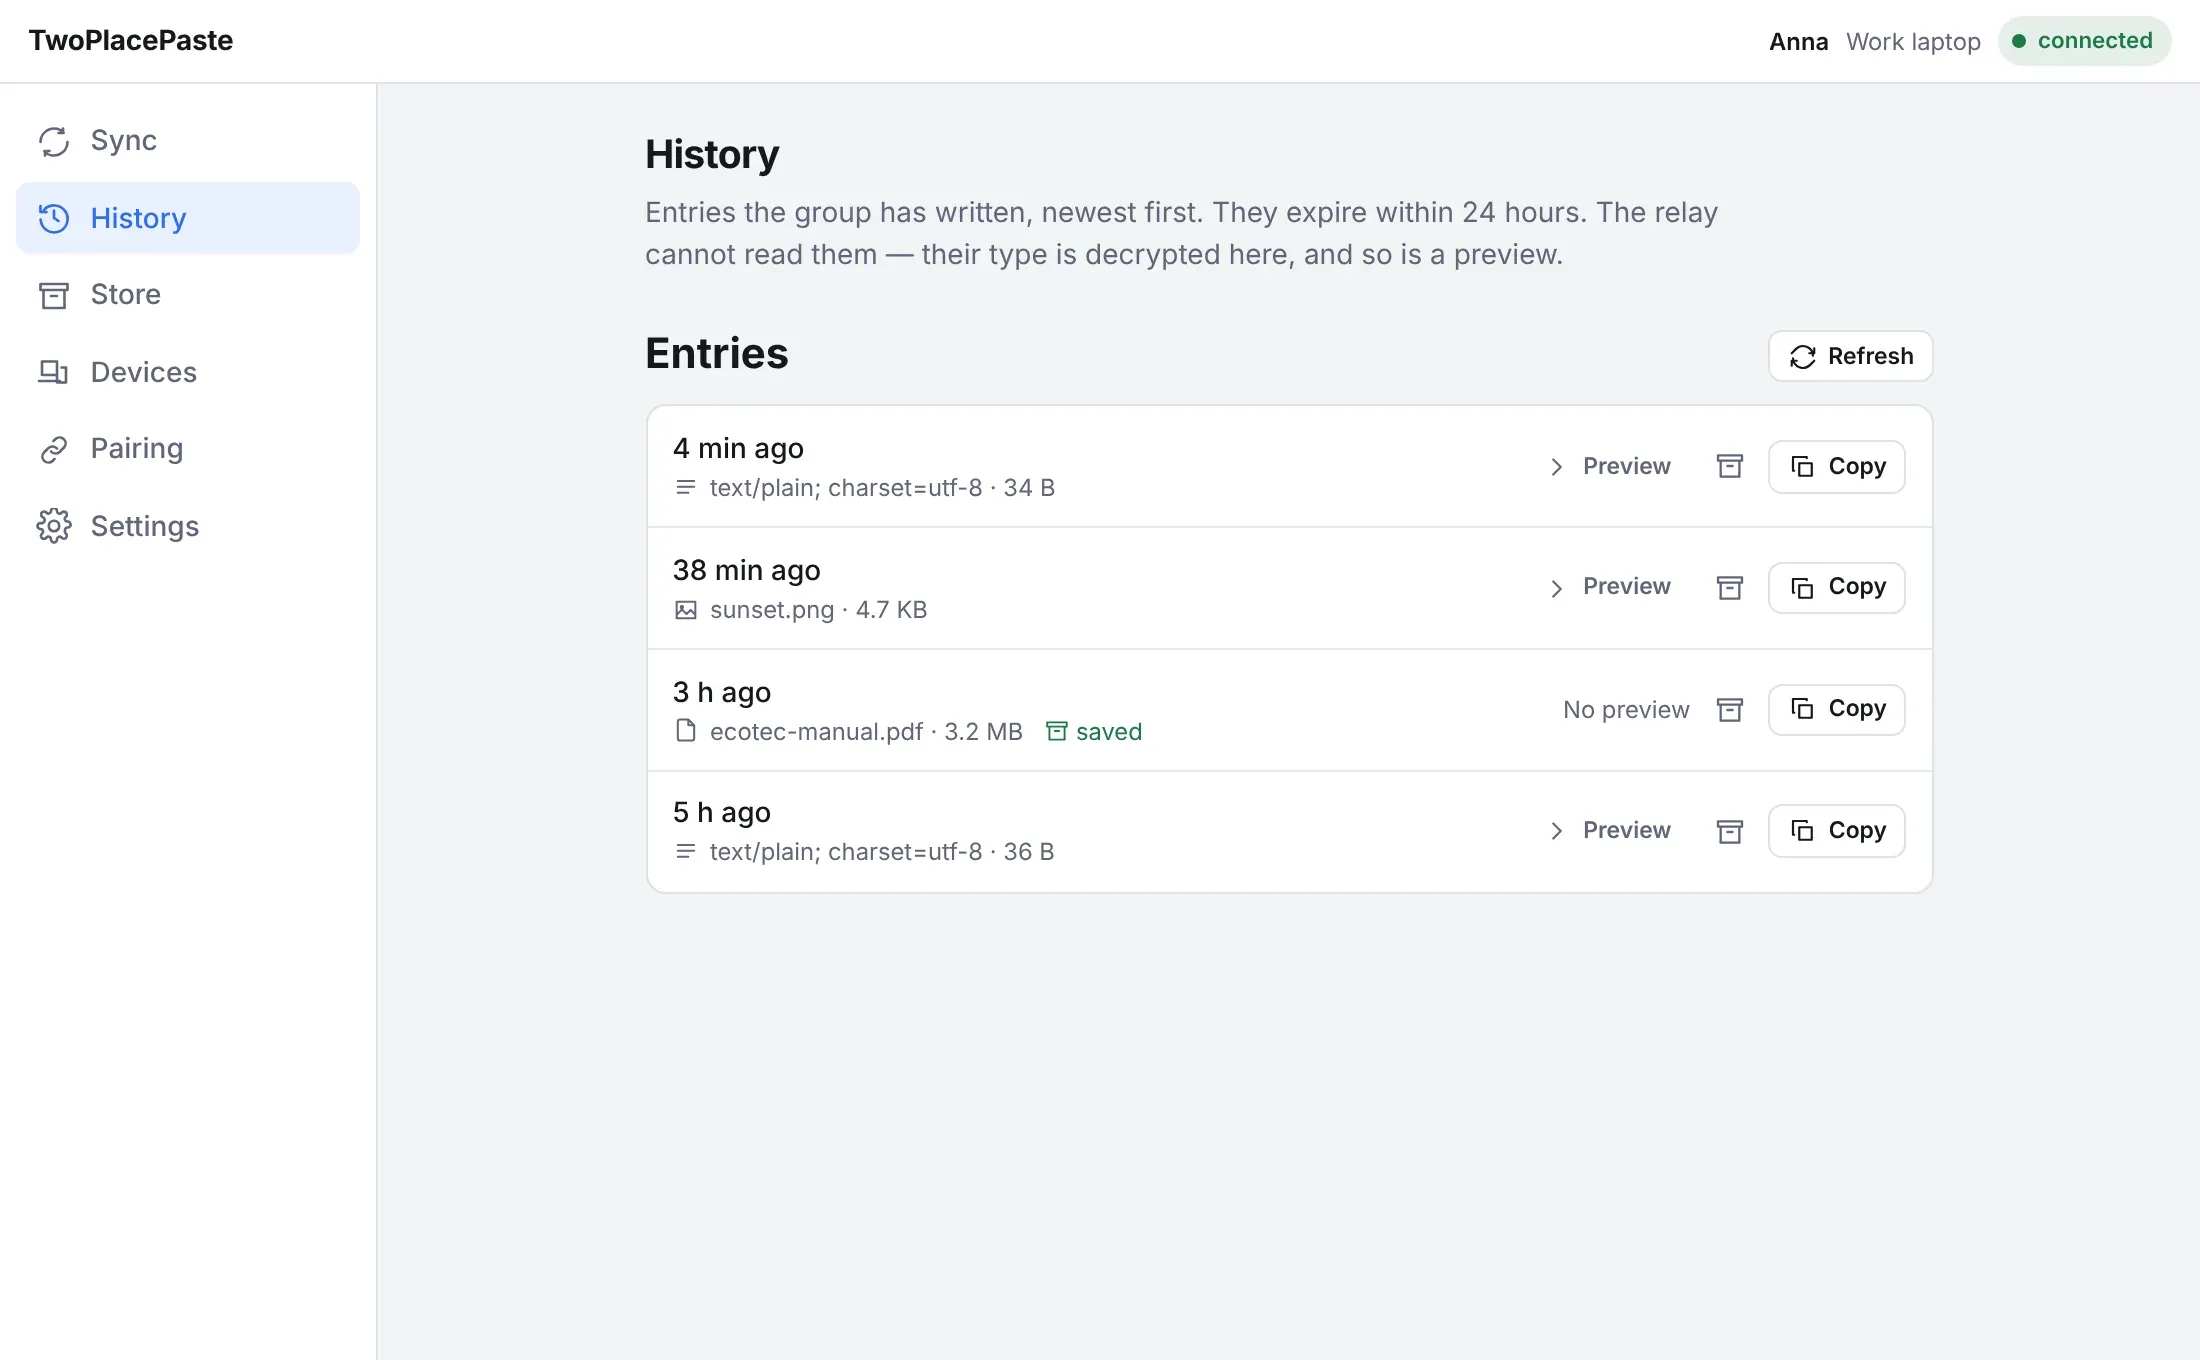Open the Devices page
This screenshot has width=2200, height=1360.
pyautogui.click(x=188, y=372)
